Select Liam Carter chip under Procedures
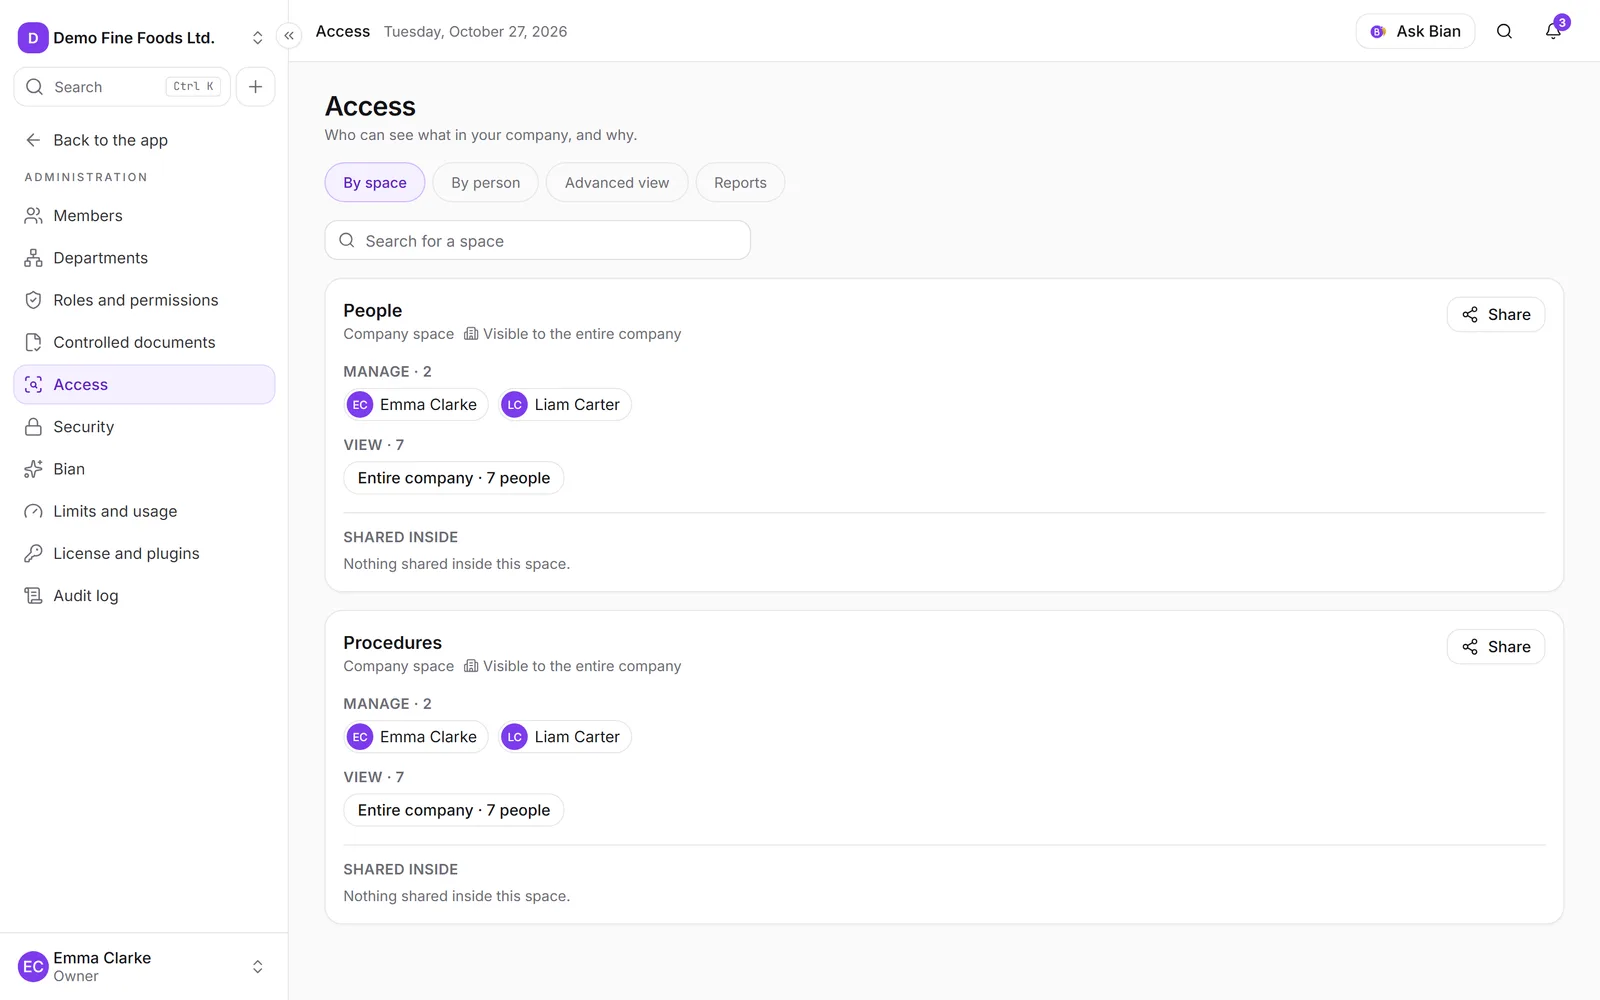The width and height of the screenshot is (1600, 1000). tap(565, 737)
